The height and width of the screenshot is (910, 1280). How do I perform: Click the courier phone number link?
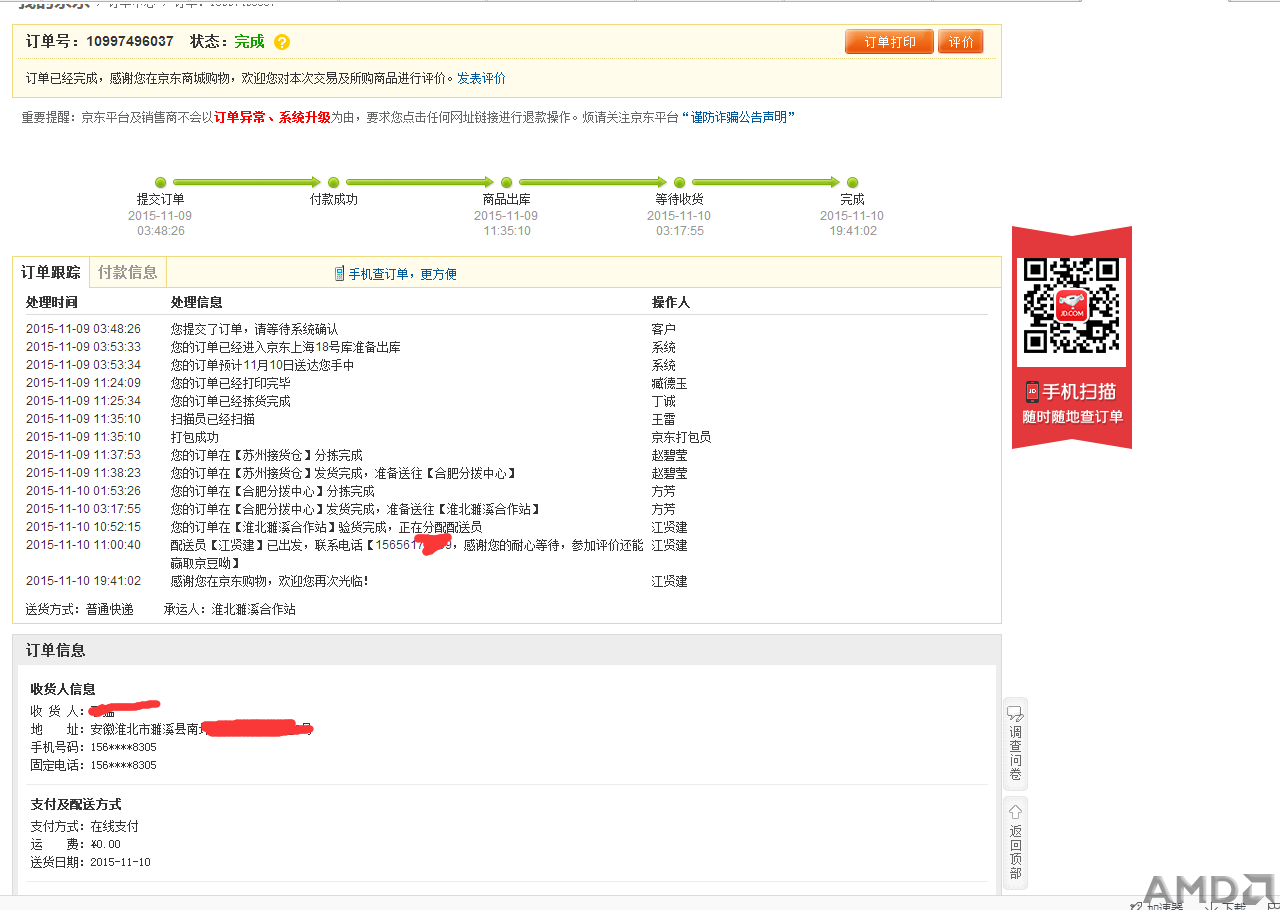pyautogui.click(x=413, y=545)
